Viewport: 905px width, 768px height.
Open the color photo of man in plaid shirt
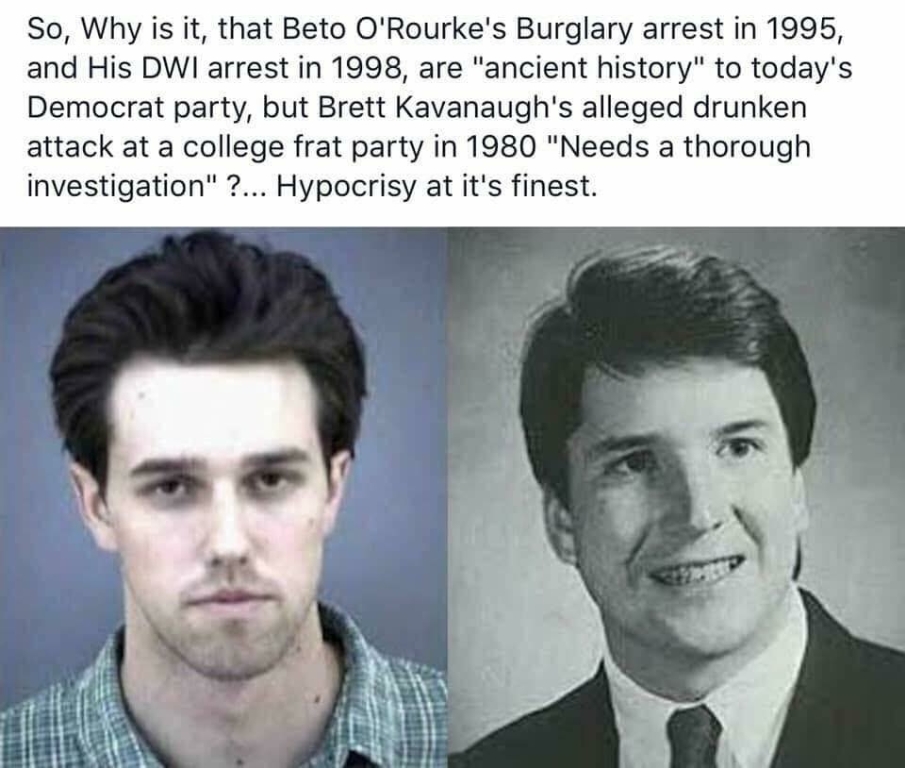click(224, 497)
